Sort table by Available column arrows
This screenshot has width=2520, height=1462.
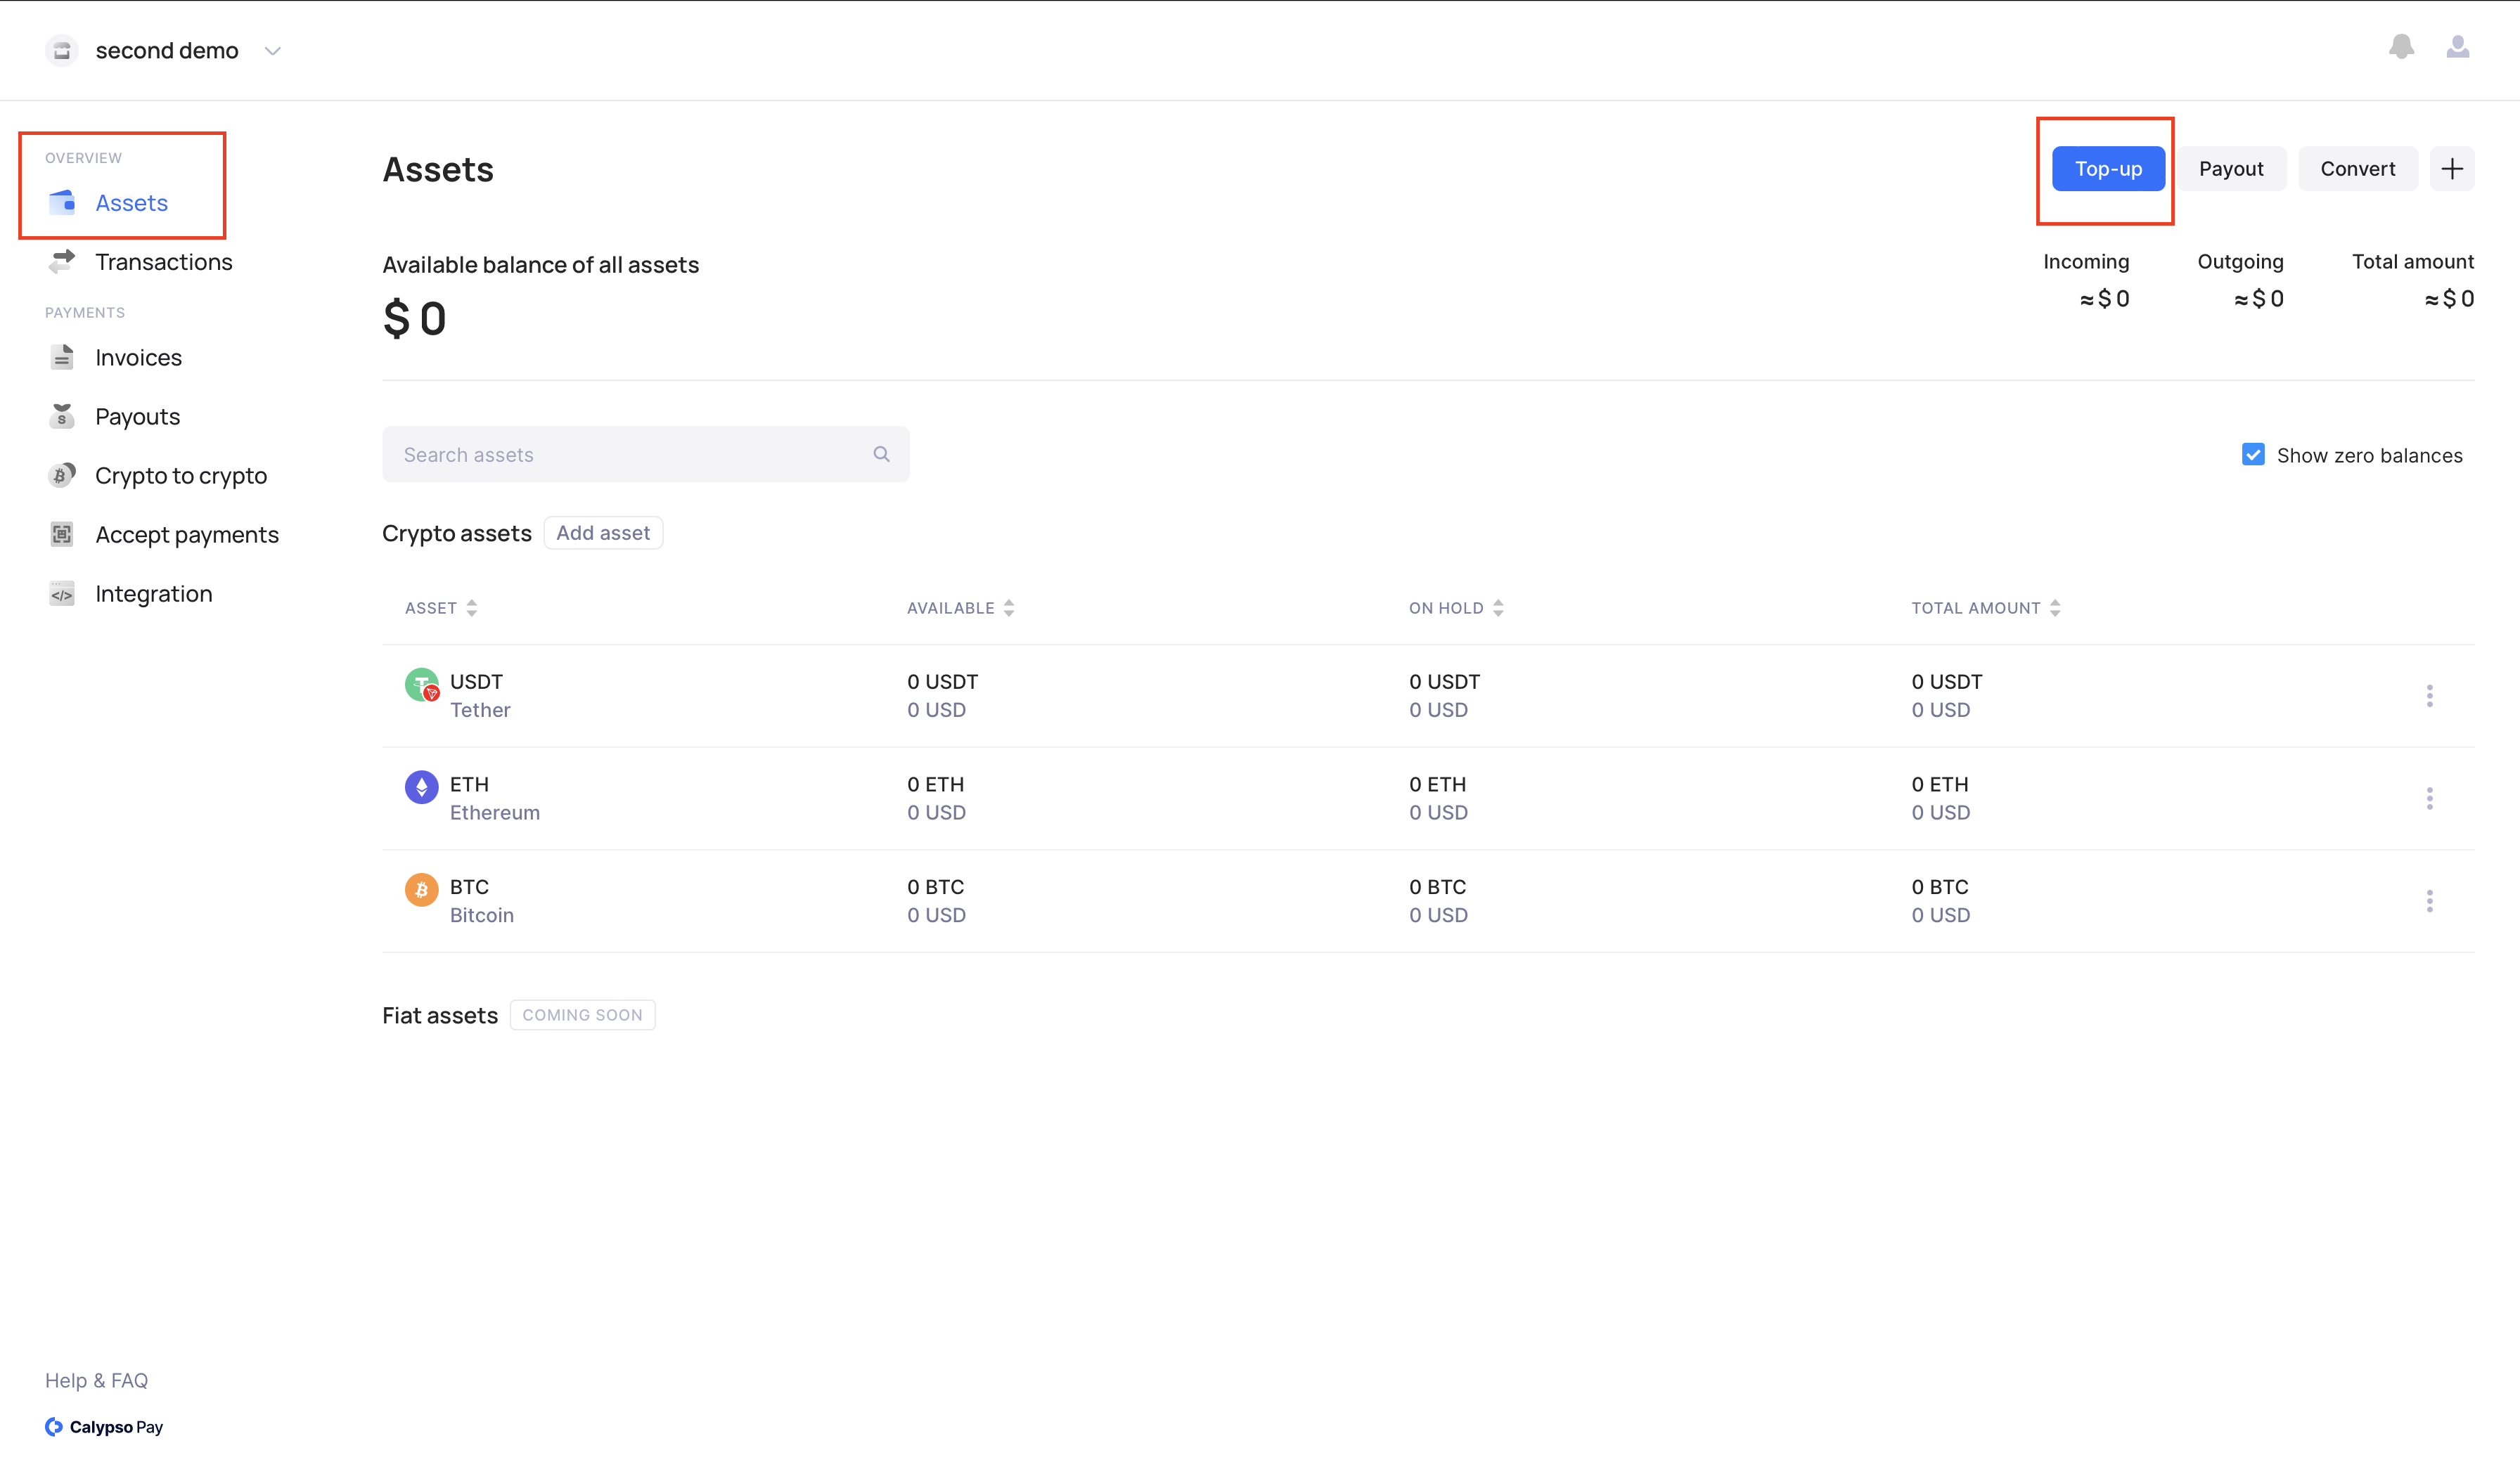1008,608
